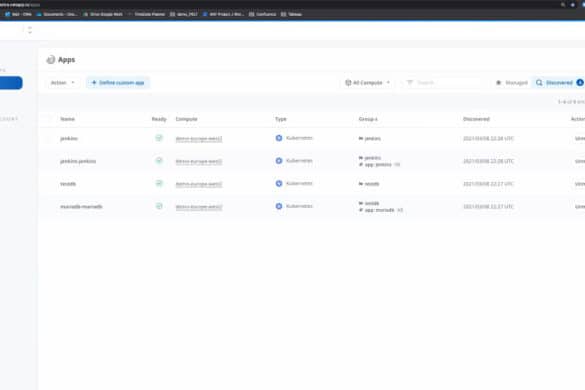Click the filter funnel icon in search
585x390 pixels.
[410, 82]
